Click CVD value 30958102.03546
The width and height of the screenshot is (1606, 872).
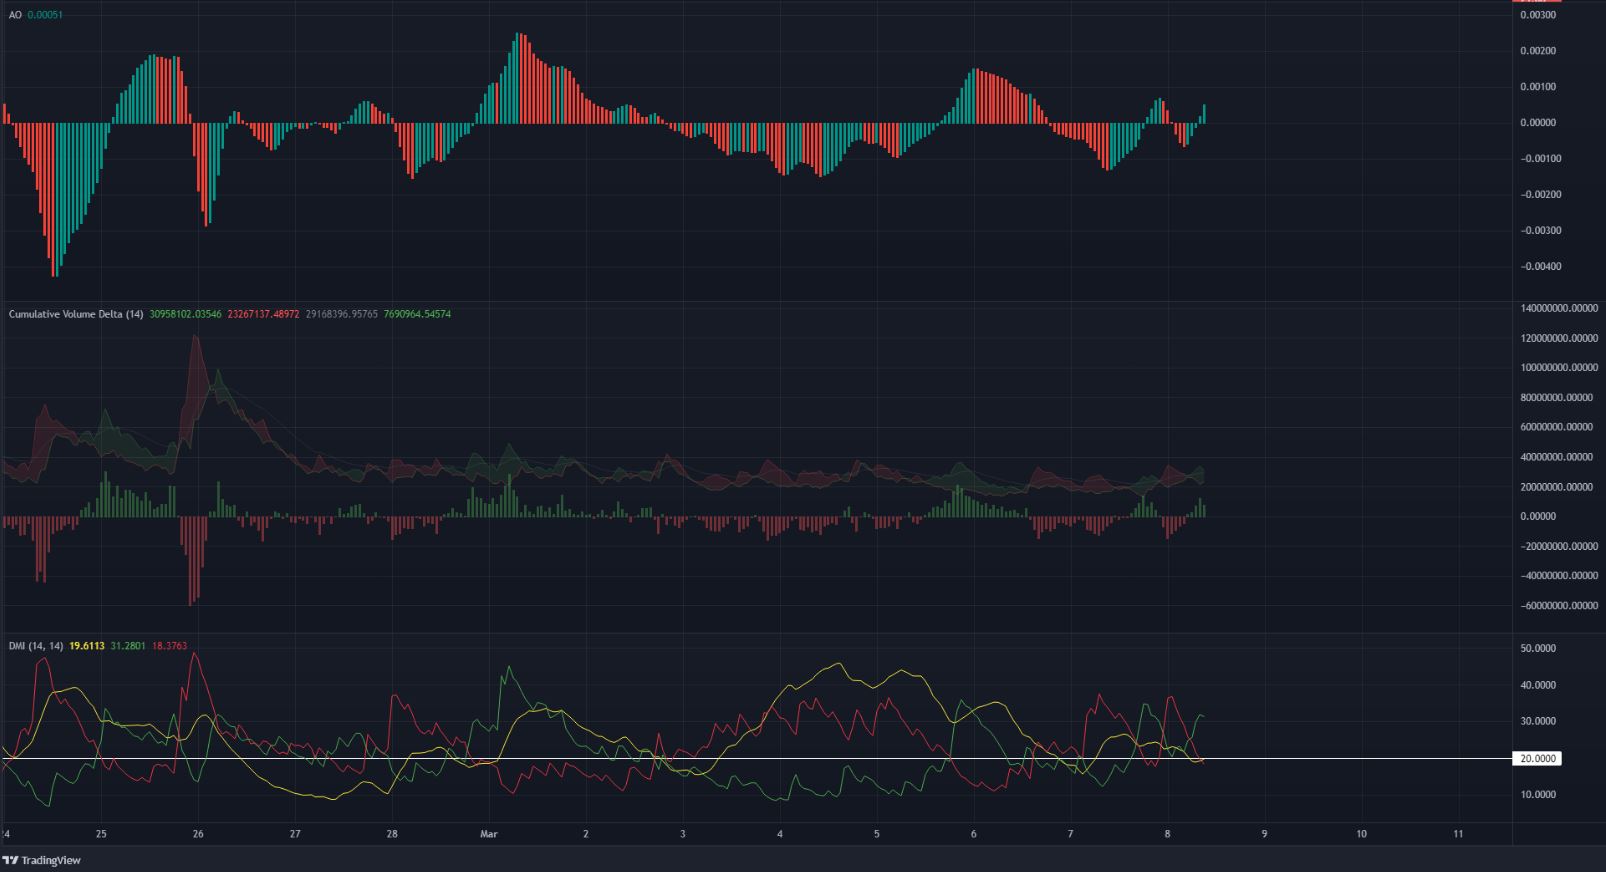[188, 314]
